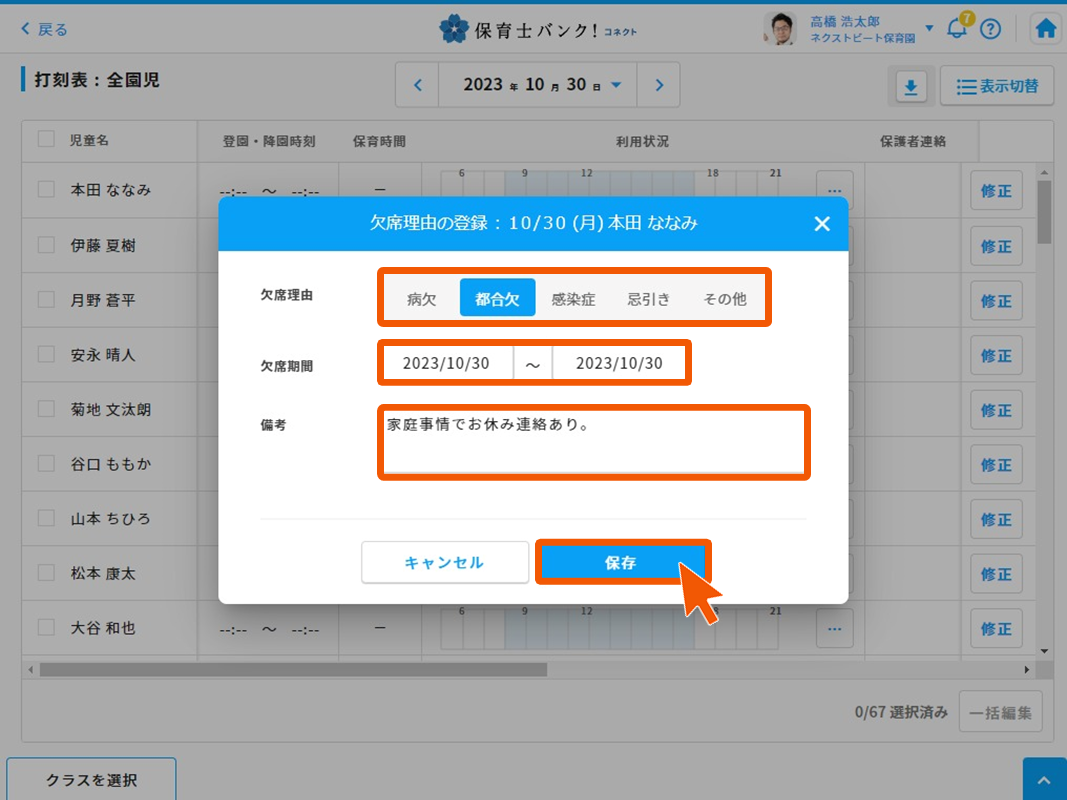The height and width of the screenshot is (800, 1067).
Task: Open the date picker dropdown for 2023年10月30日
Action: [x=616, y=85]
